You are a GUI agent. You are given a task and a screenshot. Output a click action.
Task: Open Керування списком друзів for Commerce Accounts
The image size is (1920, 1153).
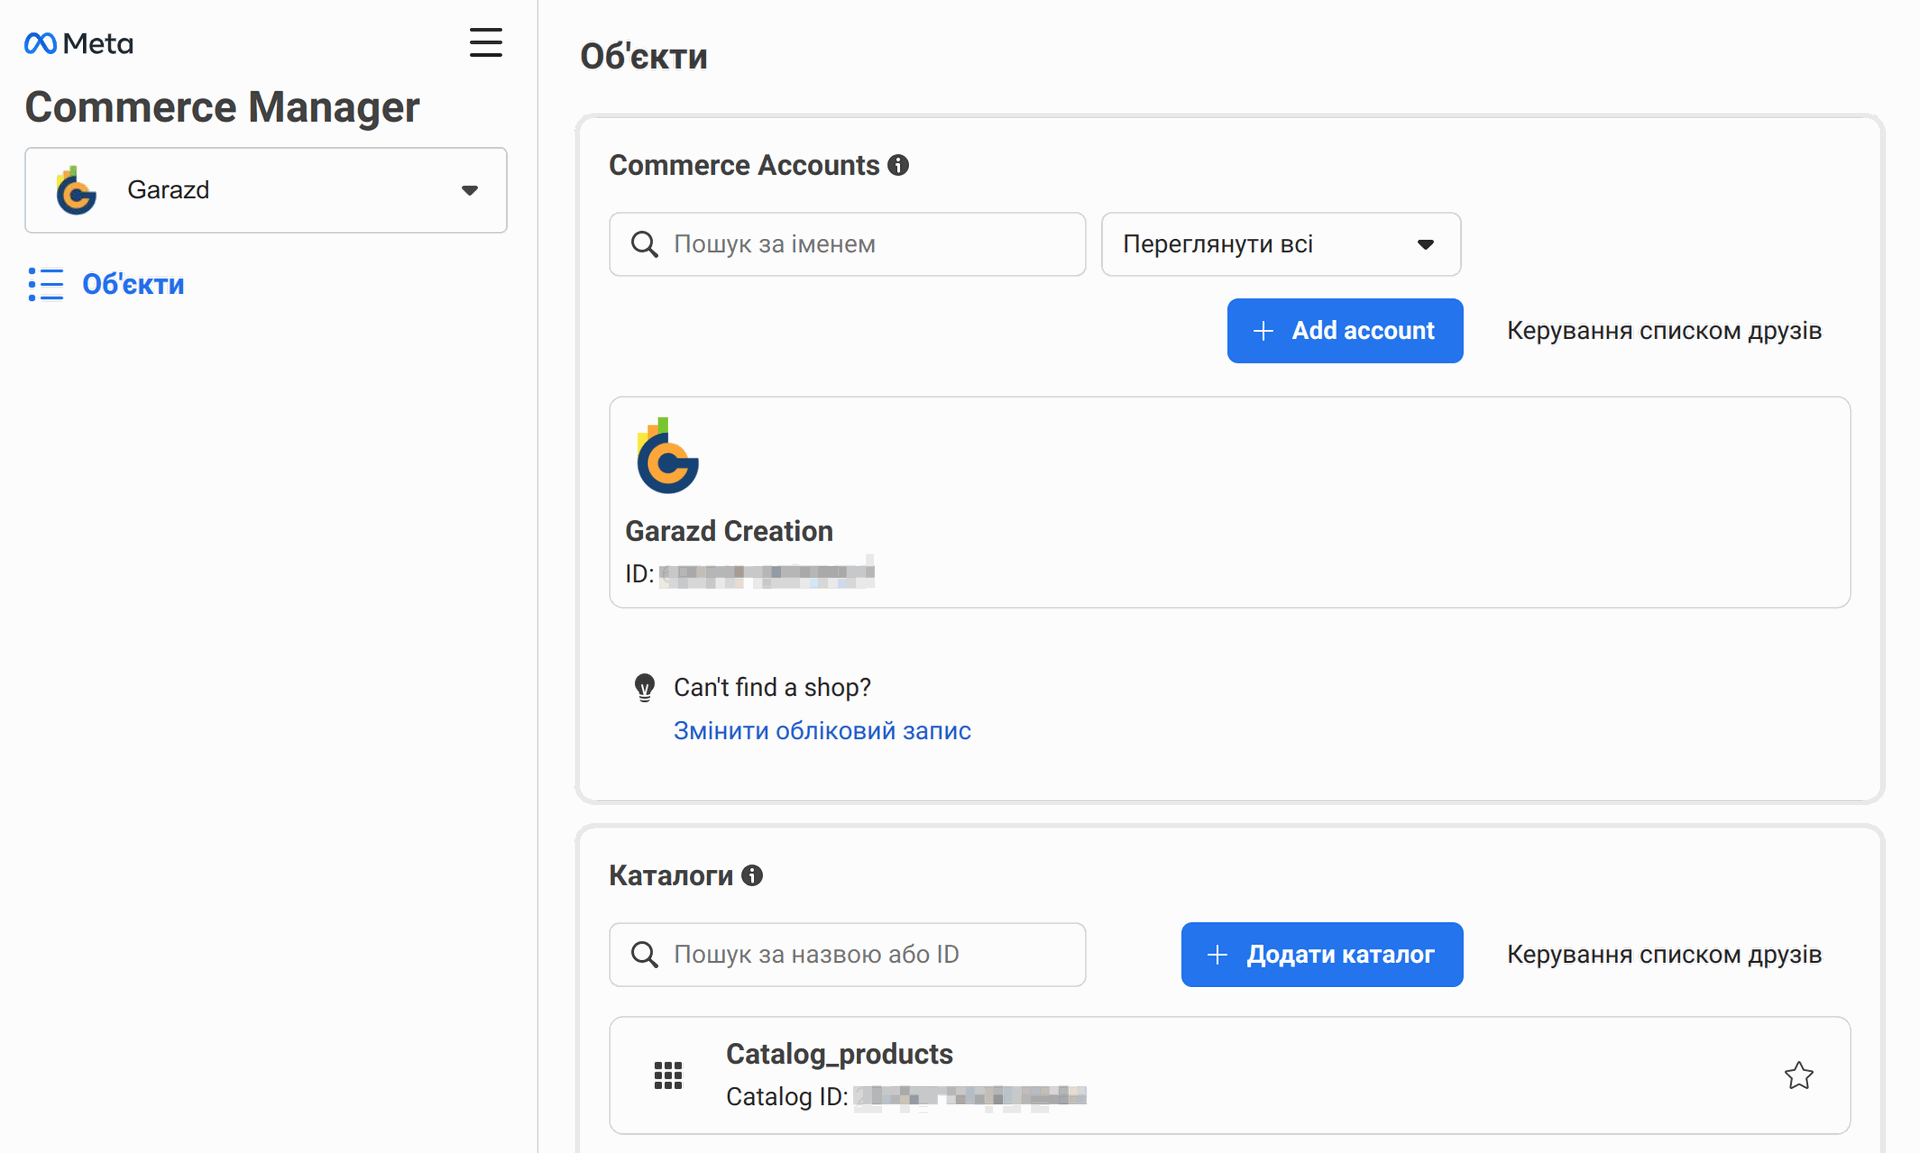(1664, 331)
